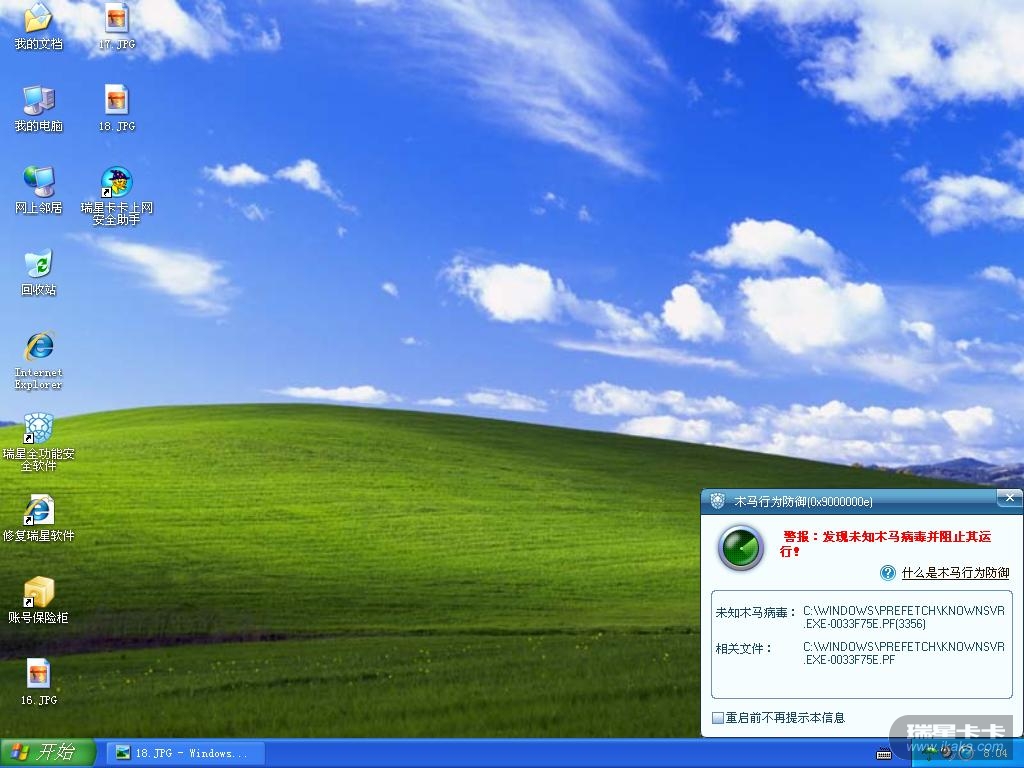Select the 修复瑞星软件 shortcut
This screenshot has width=1024, height=768.
[39, 519]
